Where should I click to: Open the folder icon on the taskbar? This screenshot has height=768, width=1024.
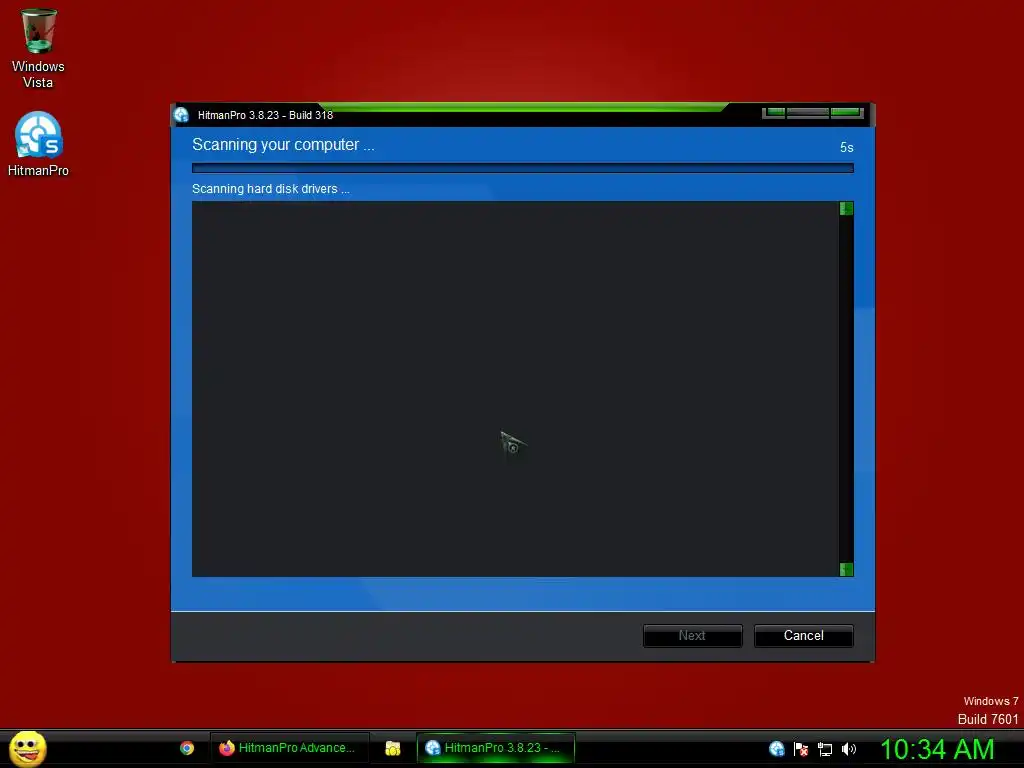(x=392, y=748)
